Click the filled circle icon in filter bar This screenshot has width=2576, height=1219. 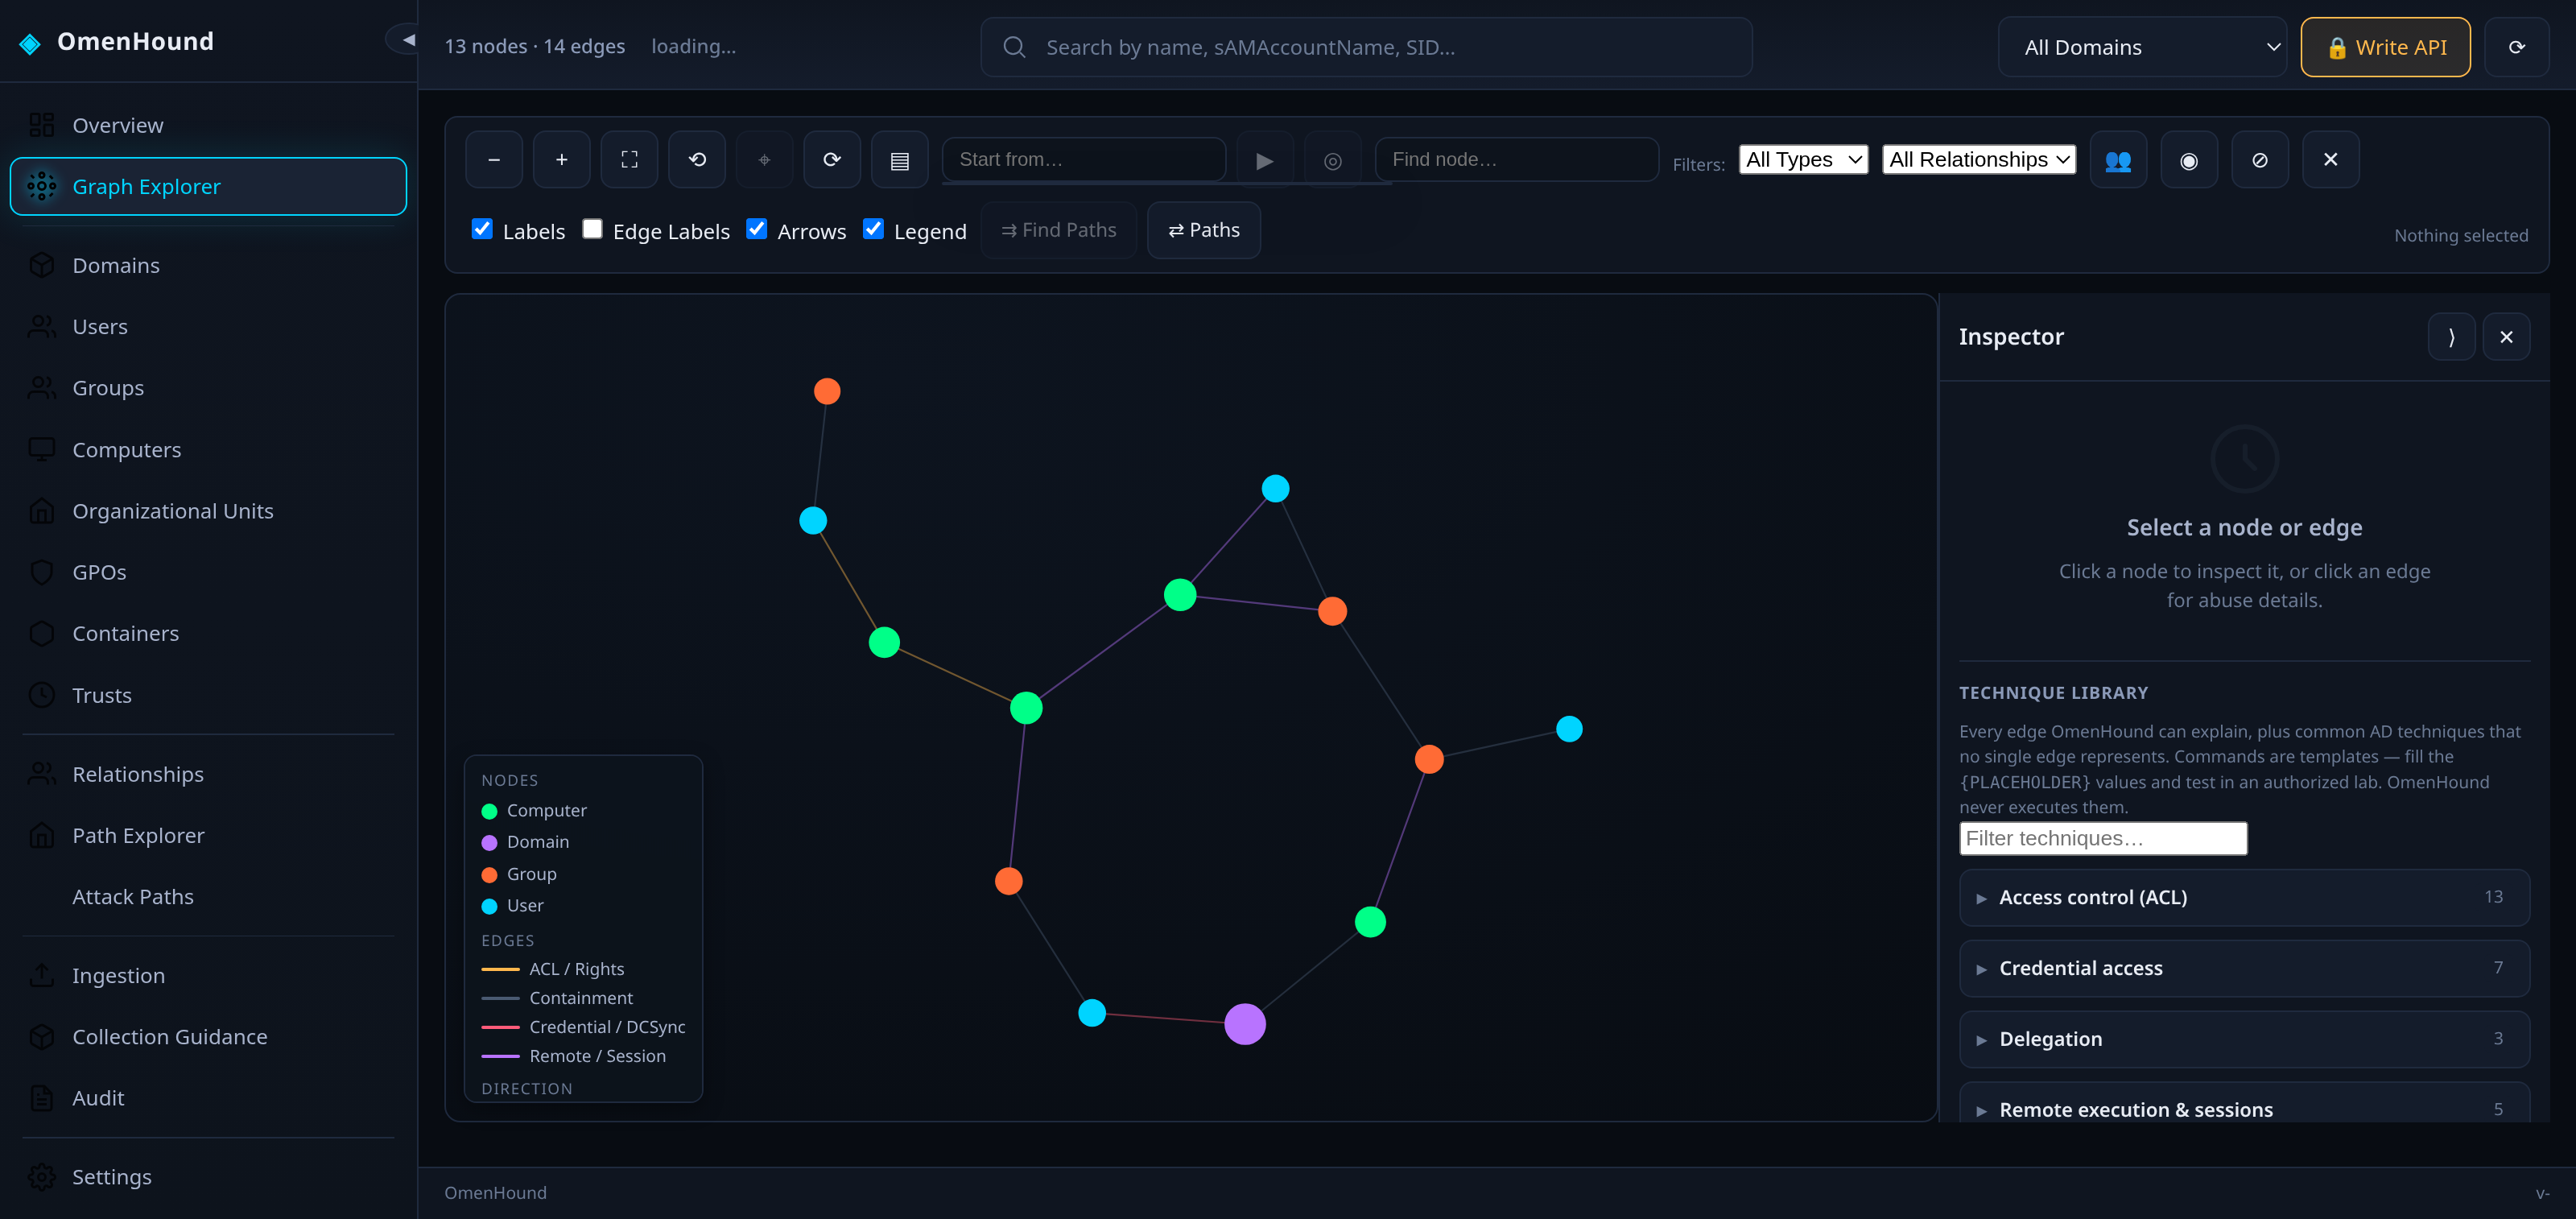point(2189,160)
